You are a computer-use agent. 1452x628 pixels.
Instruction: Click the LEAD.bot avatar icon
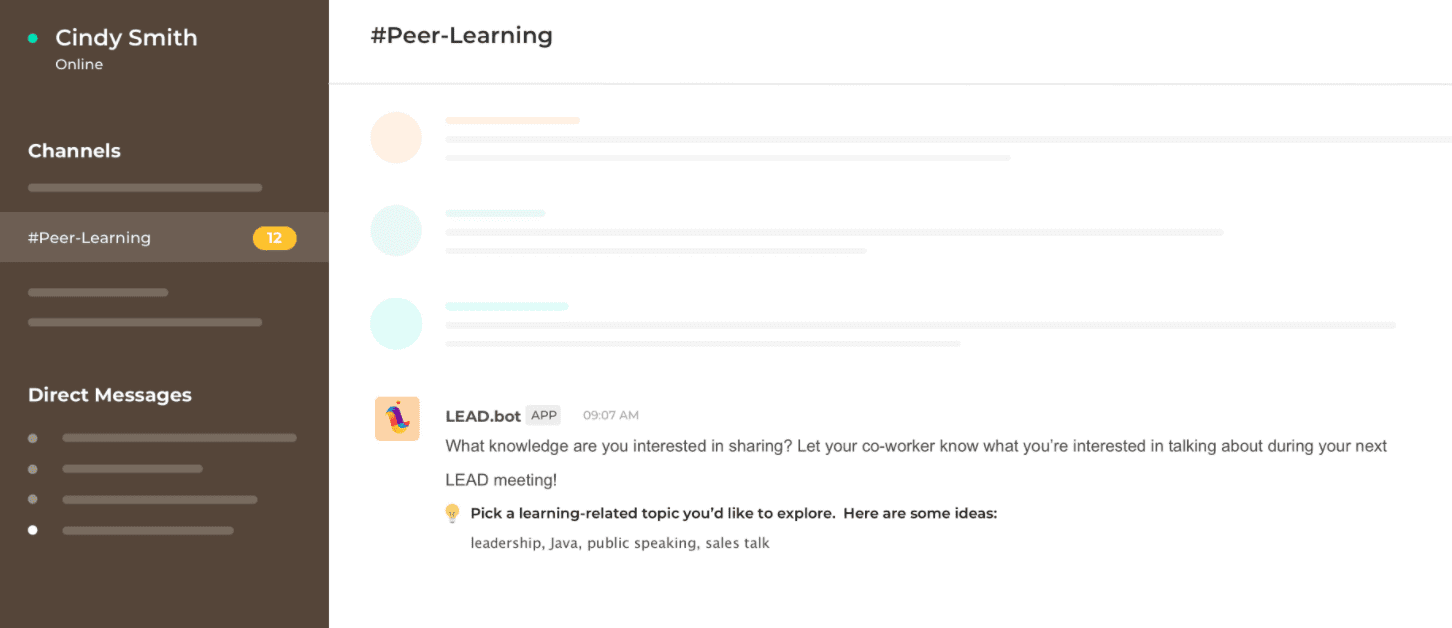tap(397, 419)
